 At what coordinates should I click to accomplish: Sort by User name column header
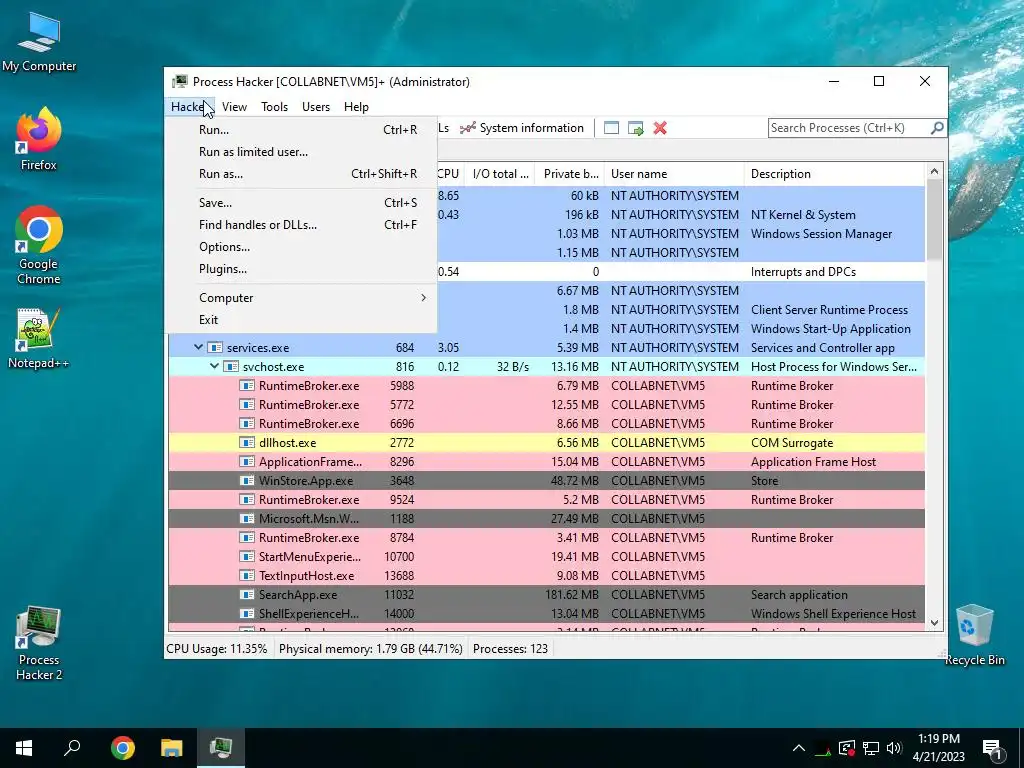pyautogui.click(x=674, y=174)
